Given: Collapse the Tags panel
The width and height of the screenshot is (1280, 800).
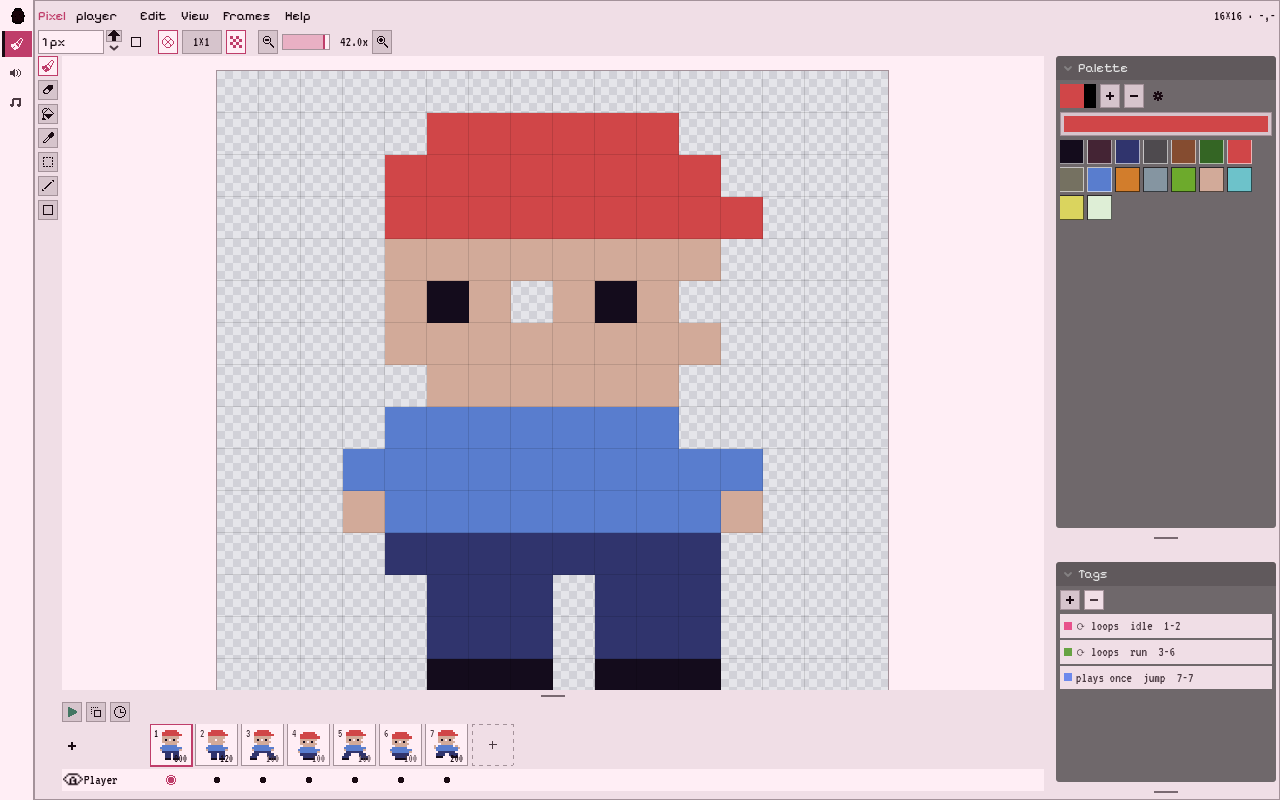Looking at the screenshot, I should (x=1068, y=574).
